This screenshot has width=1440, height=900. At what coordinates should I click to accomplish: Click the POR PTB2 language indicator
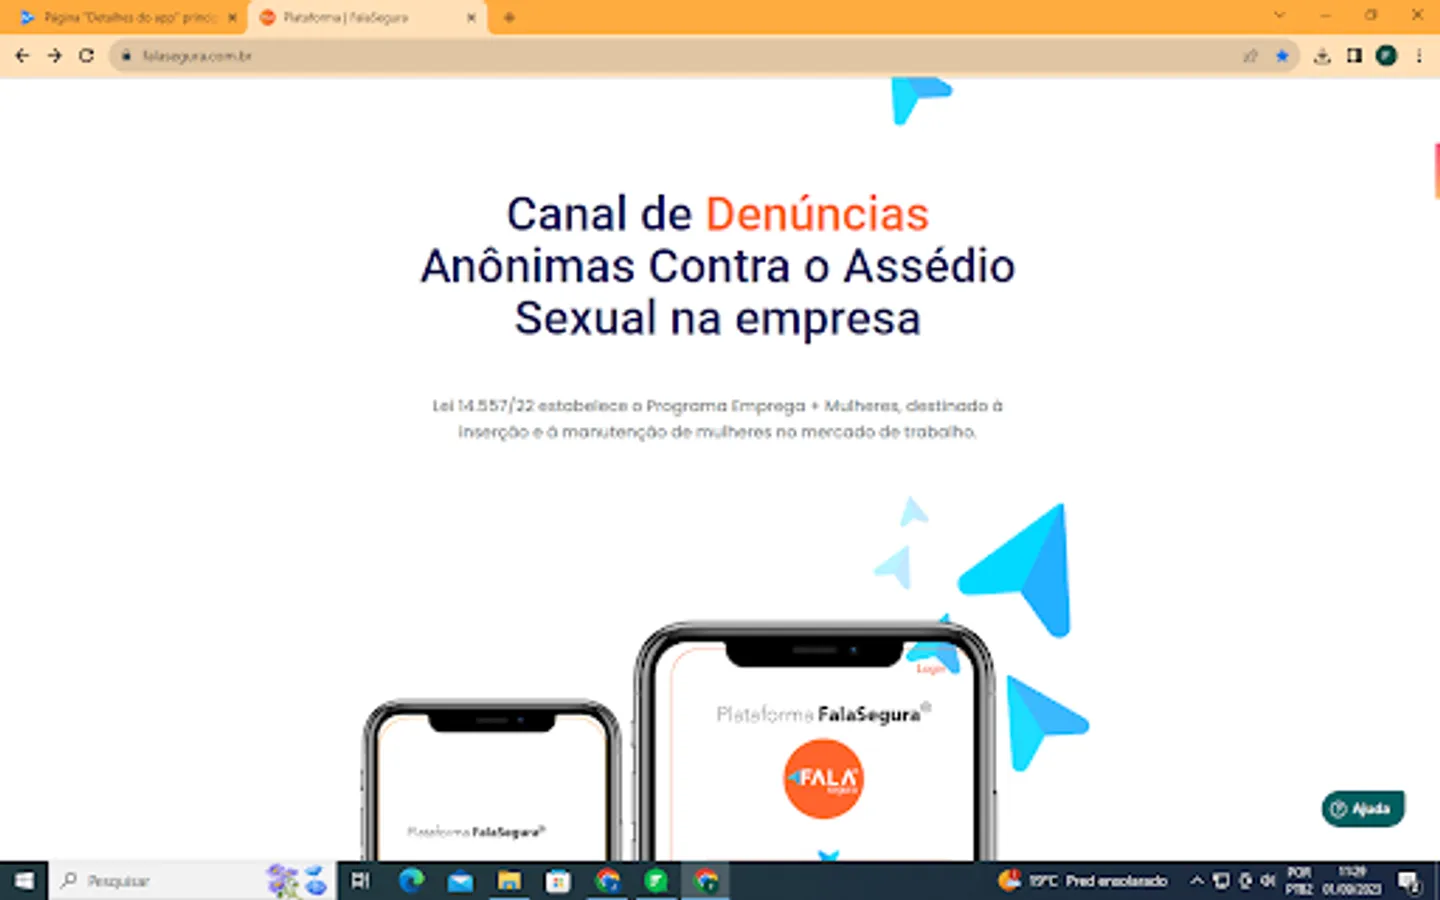click(x=1299, y=881)
